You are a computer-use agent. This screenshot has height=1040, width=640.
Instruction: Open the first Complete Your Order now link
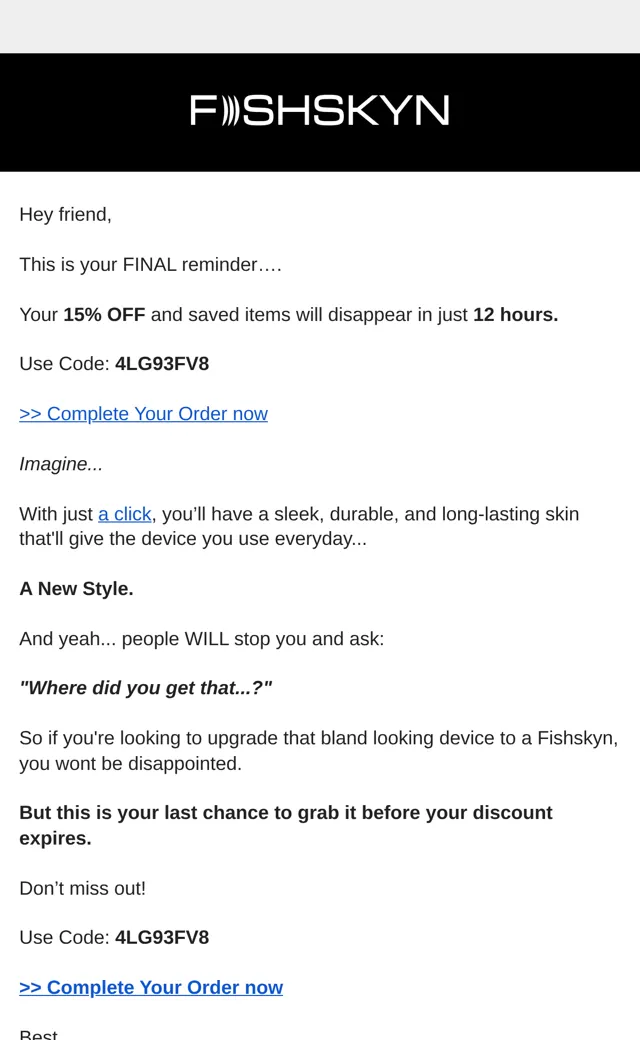point(143,414)
